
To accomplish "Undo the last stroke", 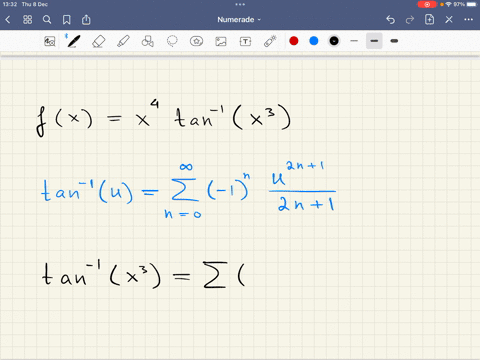I will tap(390, 20).
